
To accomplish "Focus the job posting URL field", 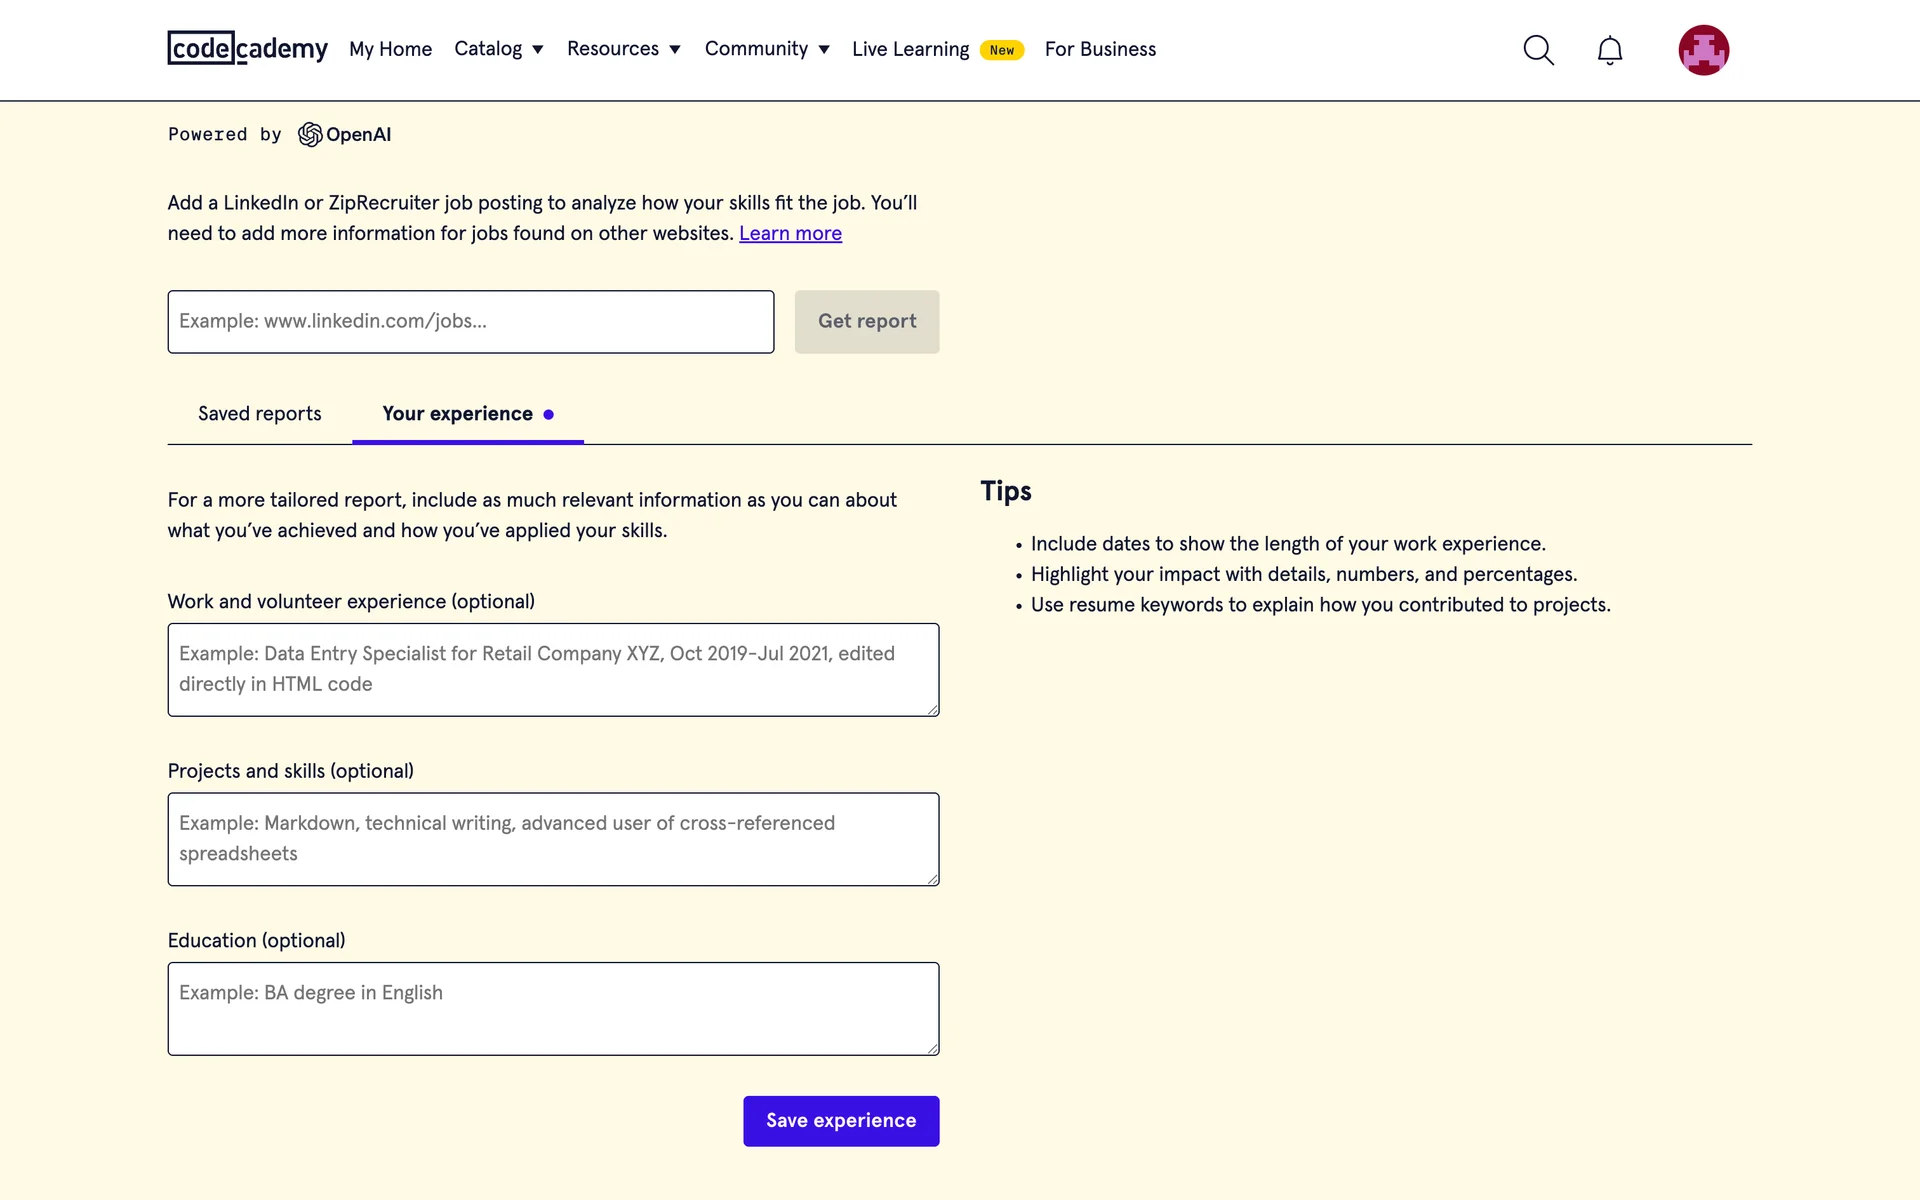I will [x=470, y=322].
